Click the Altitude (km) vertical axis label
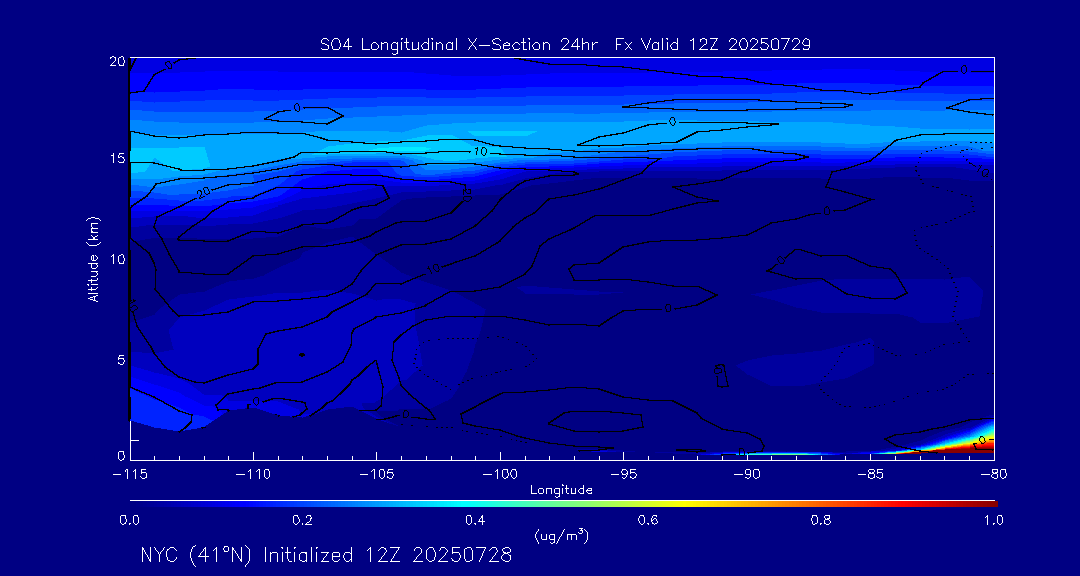This screenshot has width=1080, height=576. coord(93,259)
